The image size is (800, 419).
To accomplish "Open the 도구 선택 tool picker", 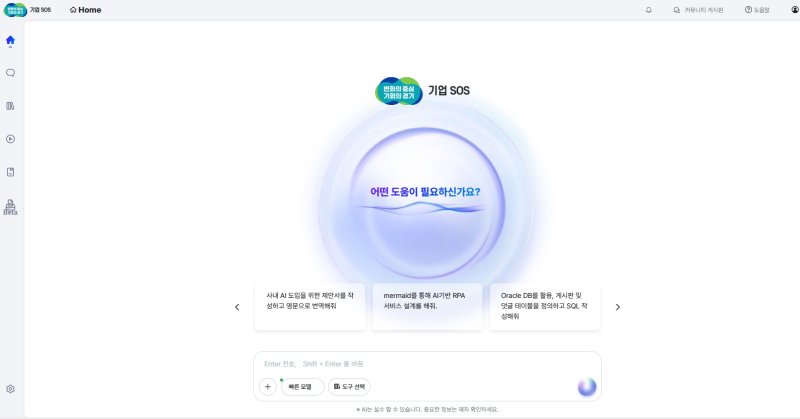I will pyautogui.click(x=349, y=387).
